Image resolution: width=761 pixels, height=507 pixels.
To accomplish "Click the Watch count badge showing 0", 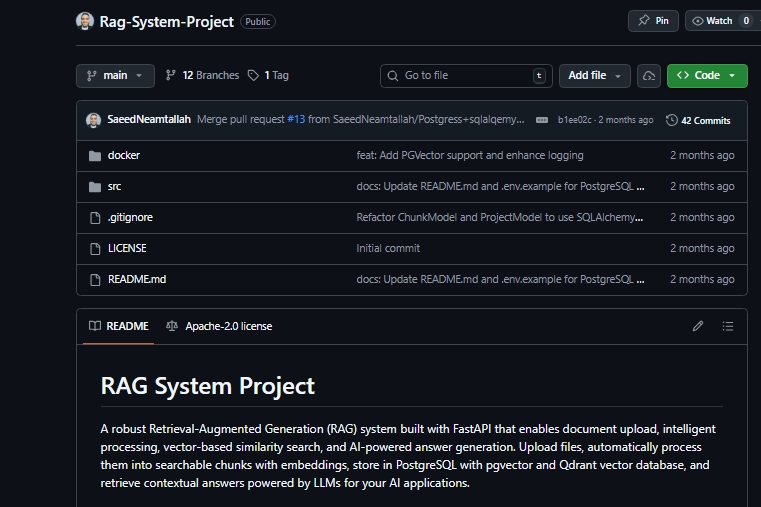I will click(x=746, y=21).
